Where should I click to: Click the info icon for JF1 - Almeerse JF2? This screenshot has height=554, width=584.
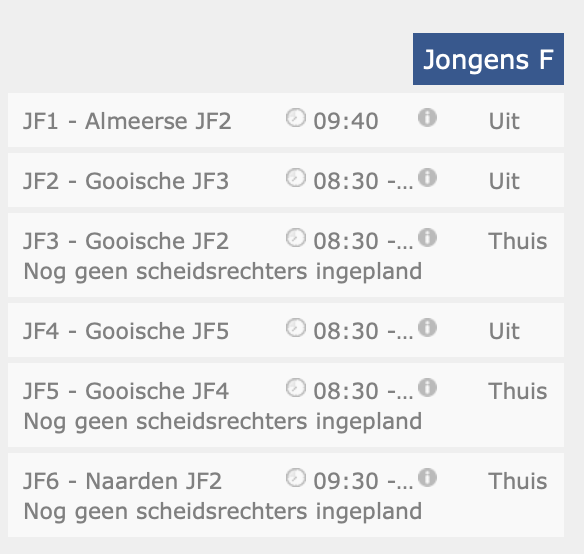click(427, 118)
